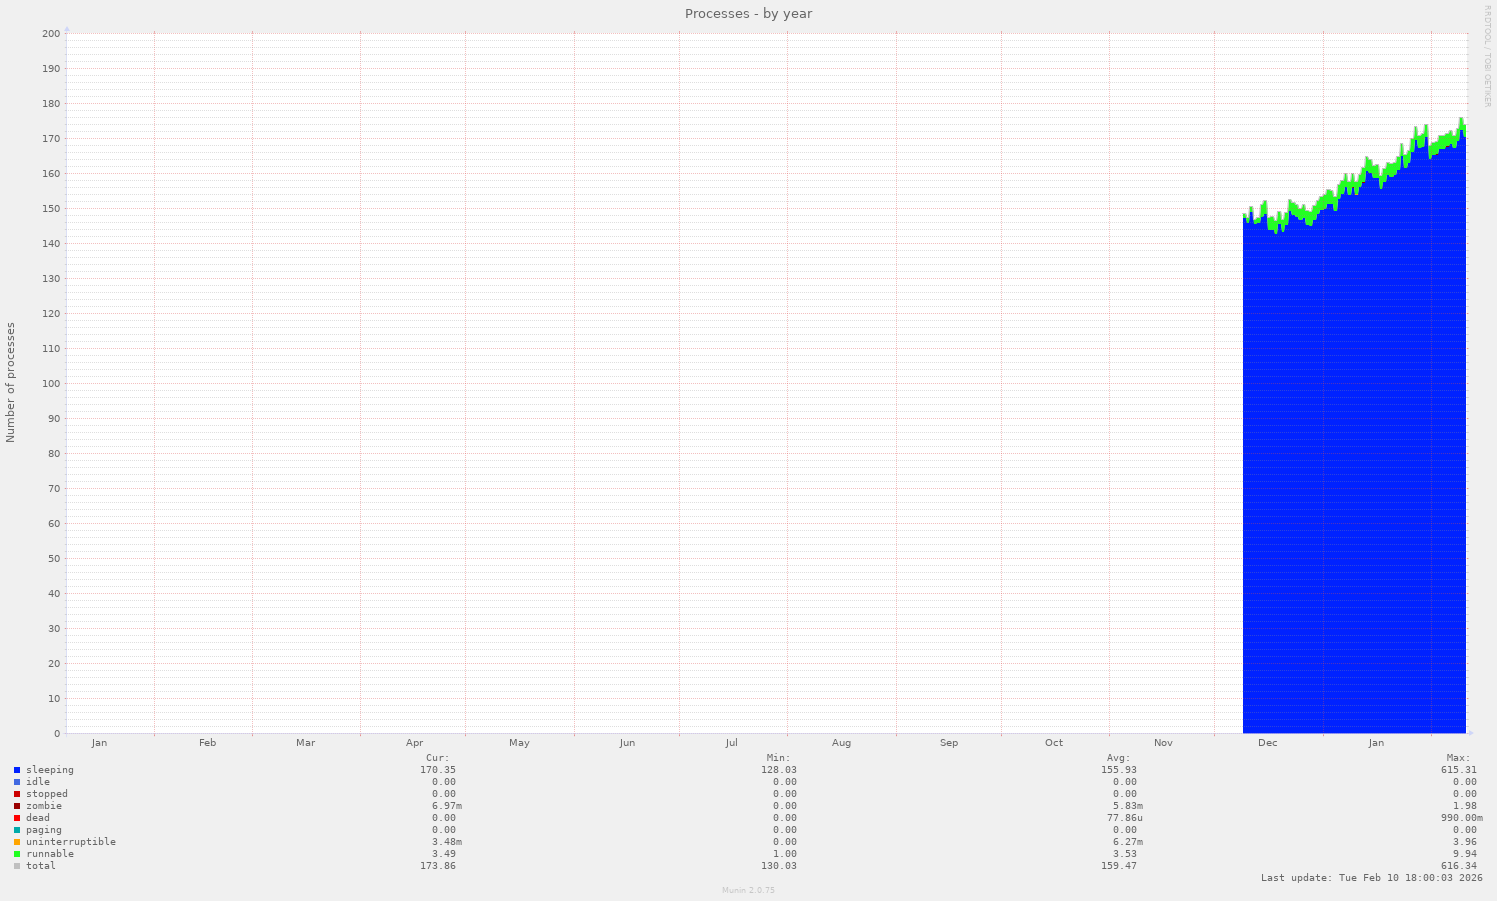Click the 'Cur:' column header
1497x901 pixels.
pyautogui.click(x=437, y=758)
